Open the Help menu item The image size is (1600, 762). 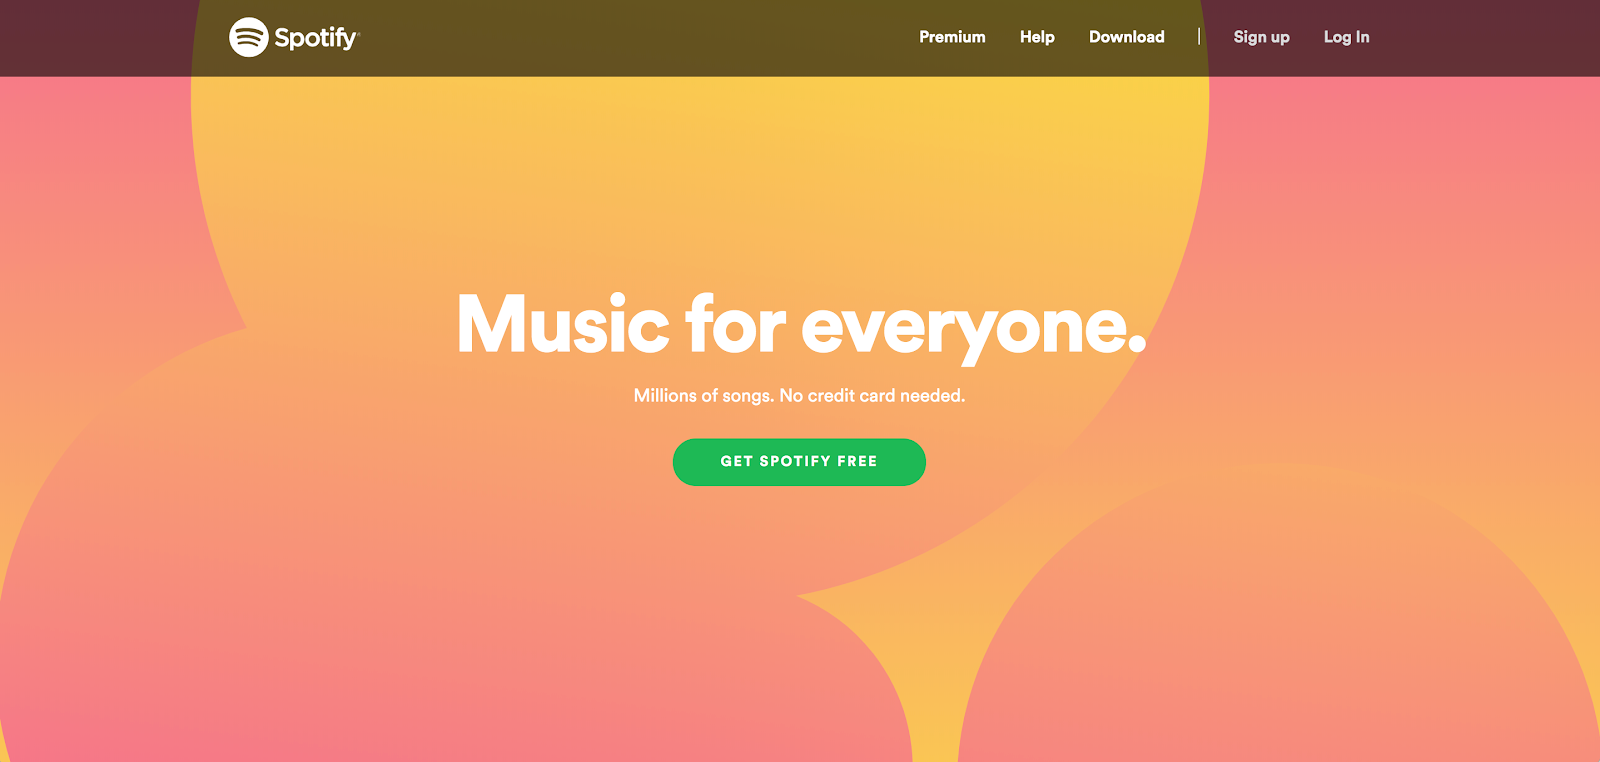point(1037,37)
